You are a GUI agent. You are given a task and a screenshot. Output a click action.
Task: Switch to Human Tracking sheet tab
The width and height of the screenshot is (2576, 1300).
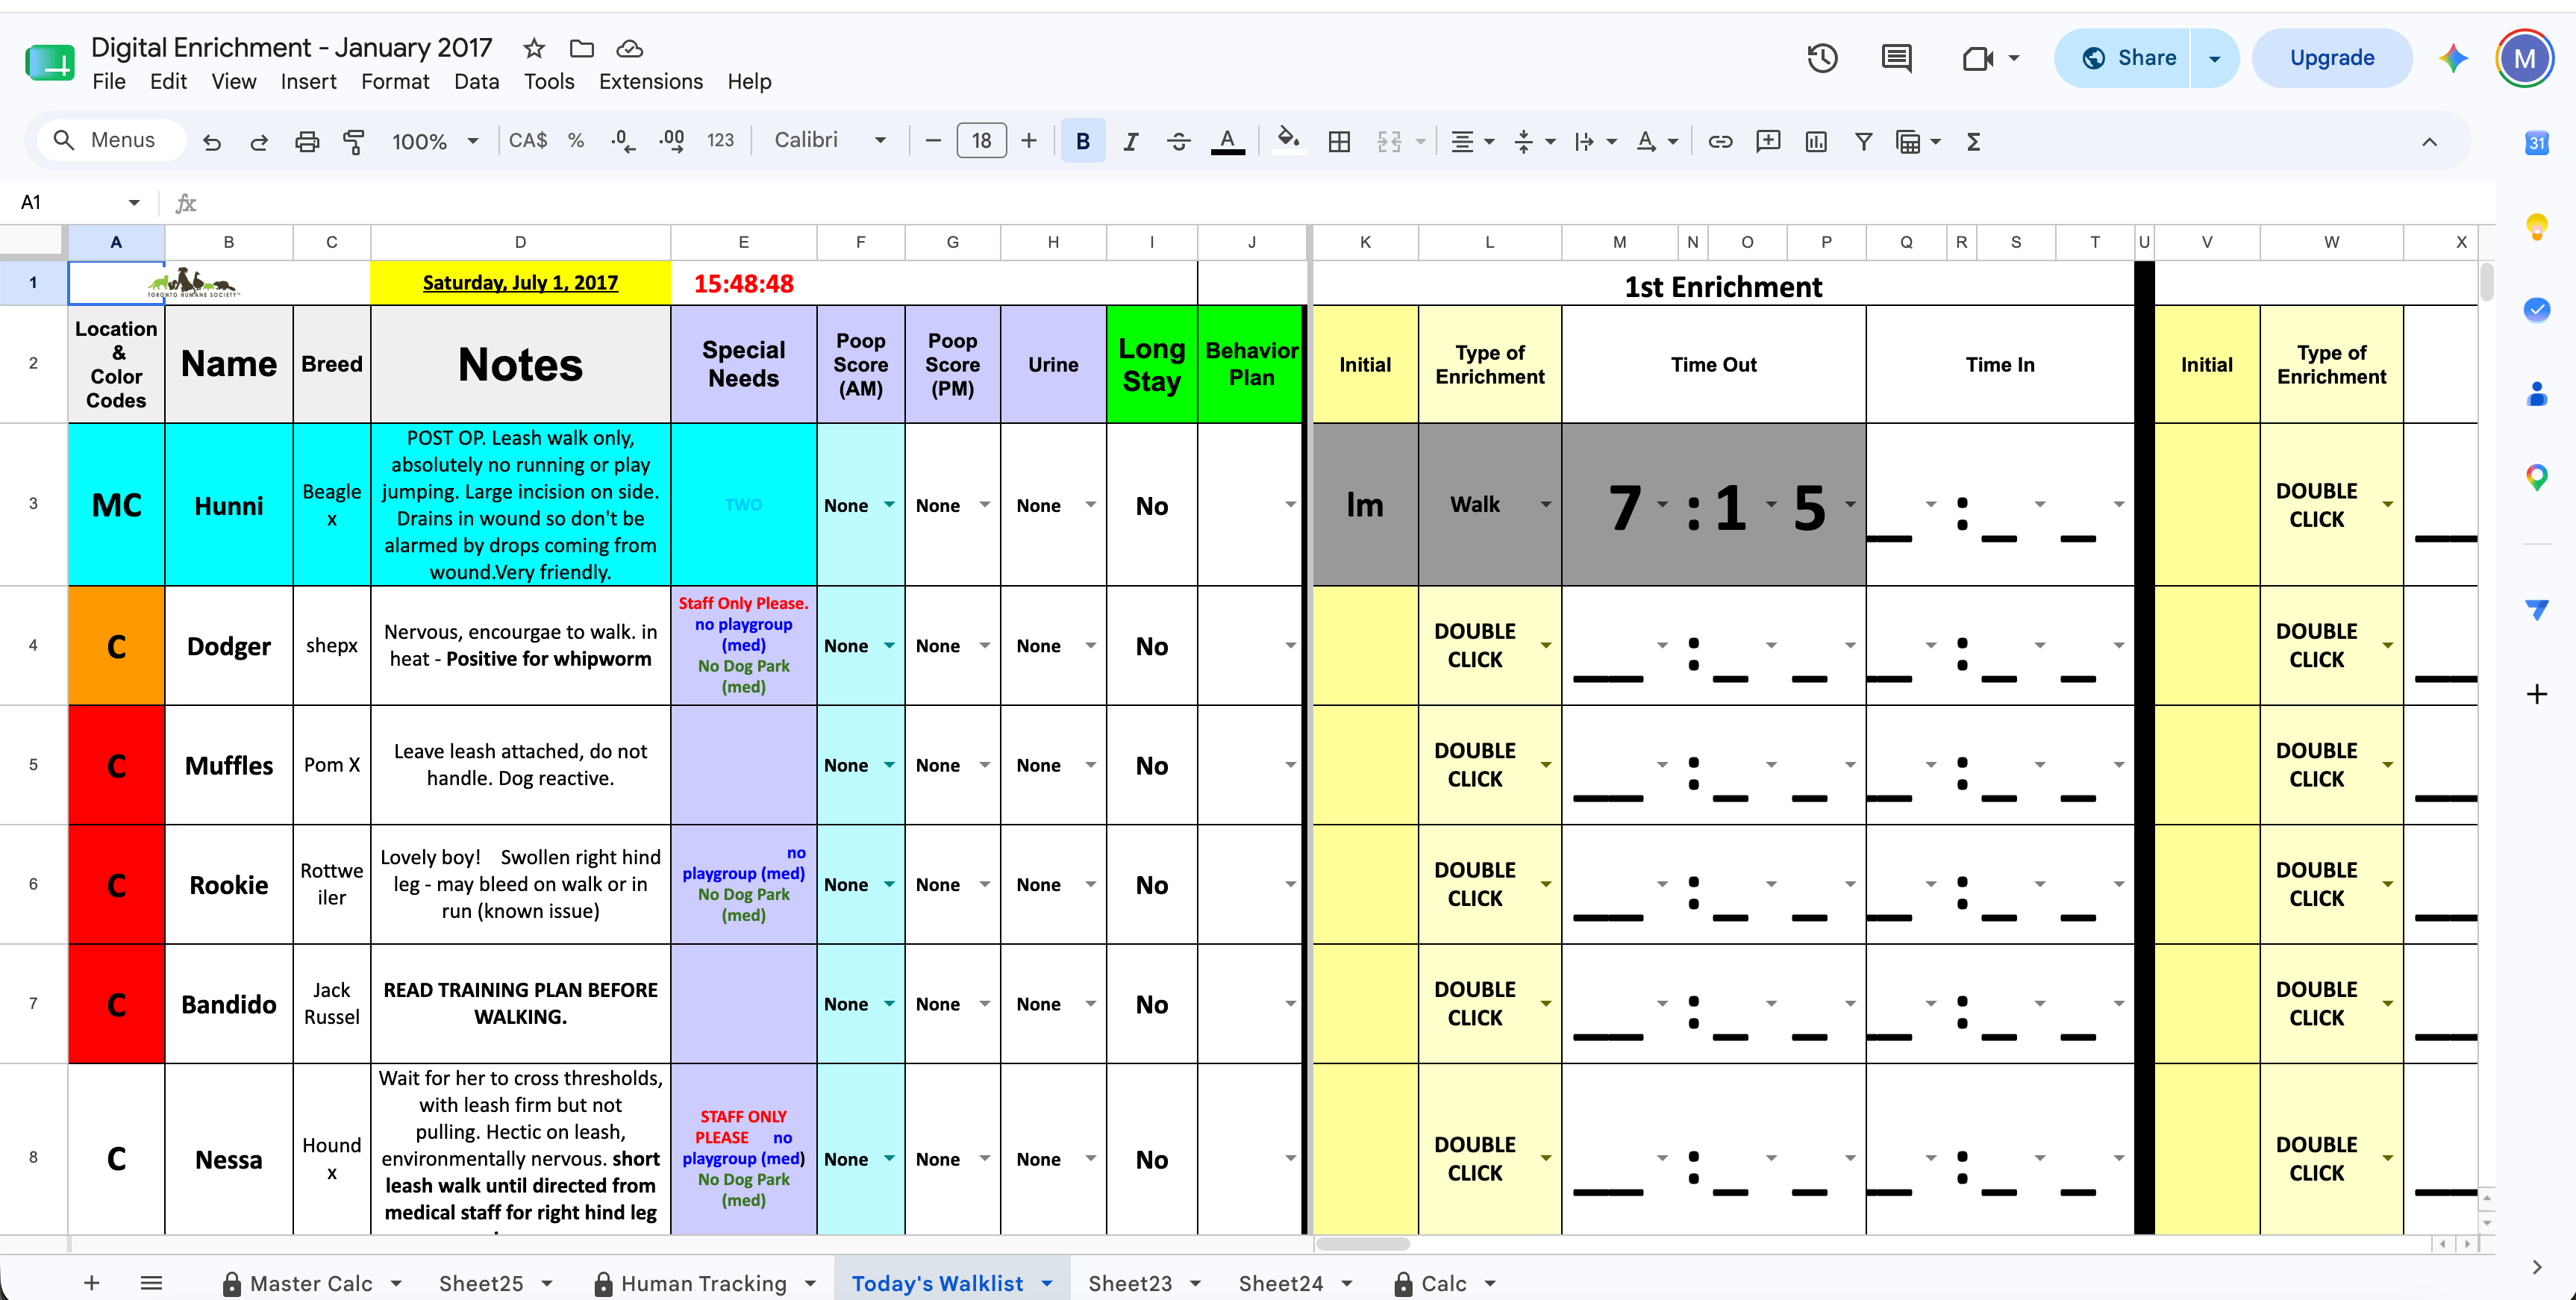[x=703, y=1283]
